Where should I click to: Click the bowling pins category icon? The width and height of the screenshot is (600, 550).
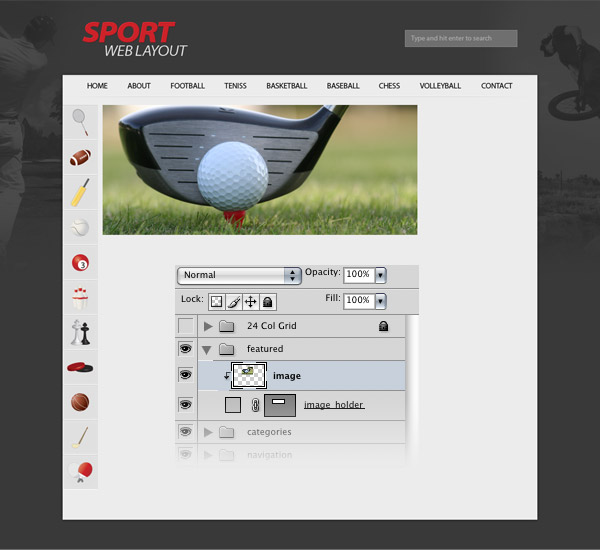tap(80, 297)
